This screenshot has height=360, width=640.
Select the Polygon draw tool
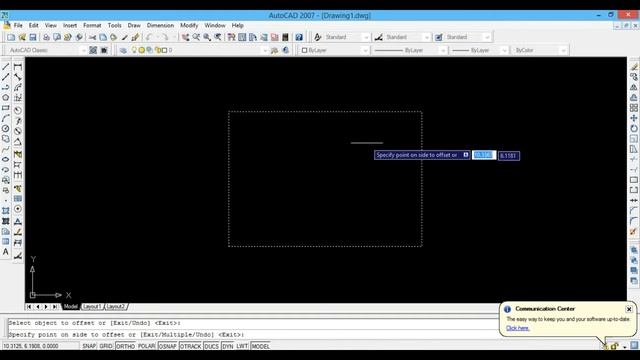click(x=6, y=98)
